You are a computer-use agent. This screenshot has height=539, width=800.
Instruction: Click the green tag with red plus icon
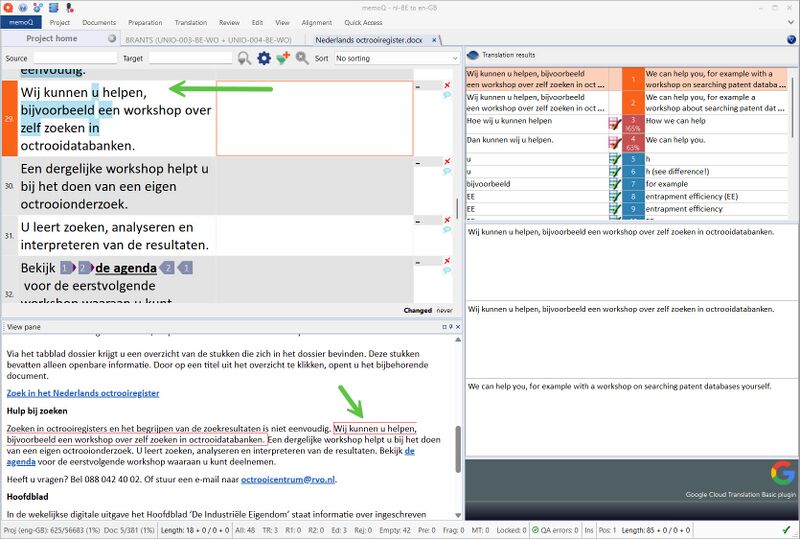pos(283,58)
